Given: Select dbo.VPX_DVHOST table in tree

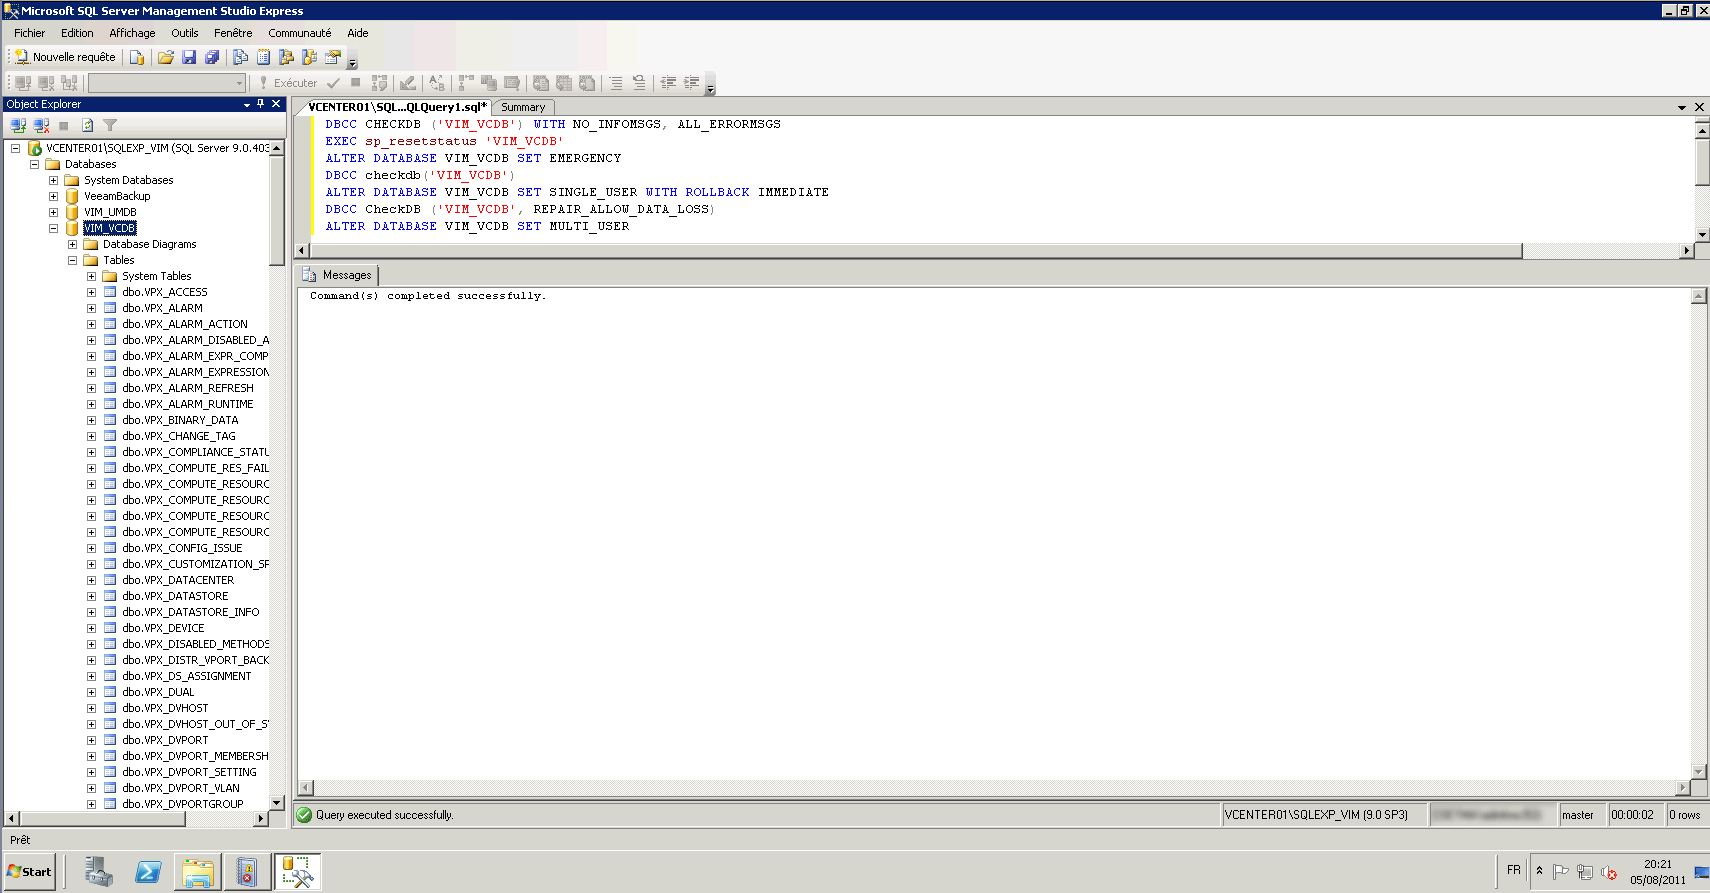Looking at the screenshot, I should 165,708.
